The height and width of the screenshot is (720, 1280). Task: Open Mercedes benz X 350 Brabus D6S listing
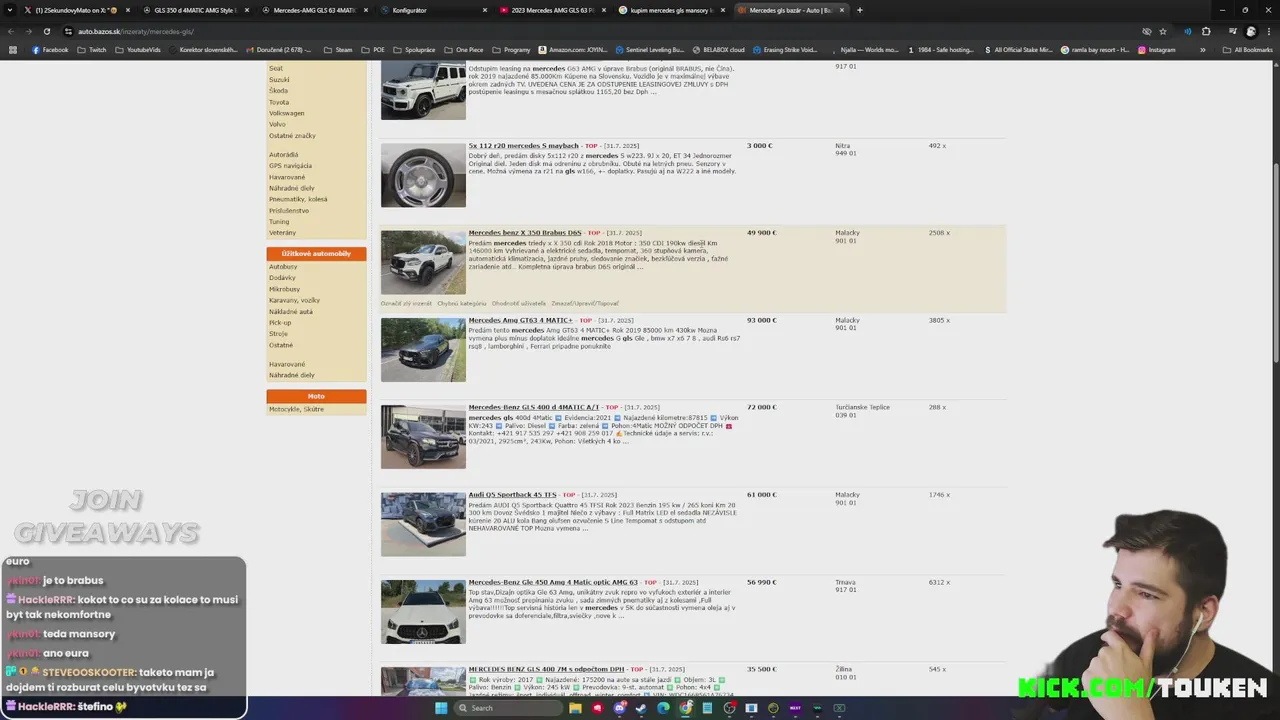[525, 233]
